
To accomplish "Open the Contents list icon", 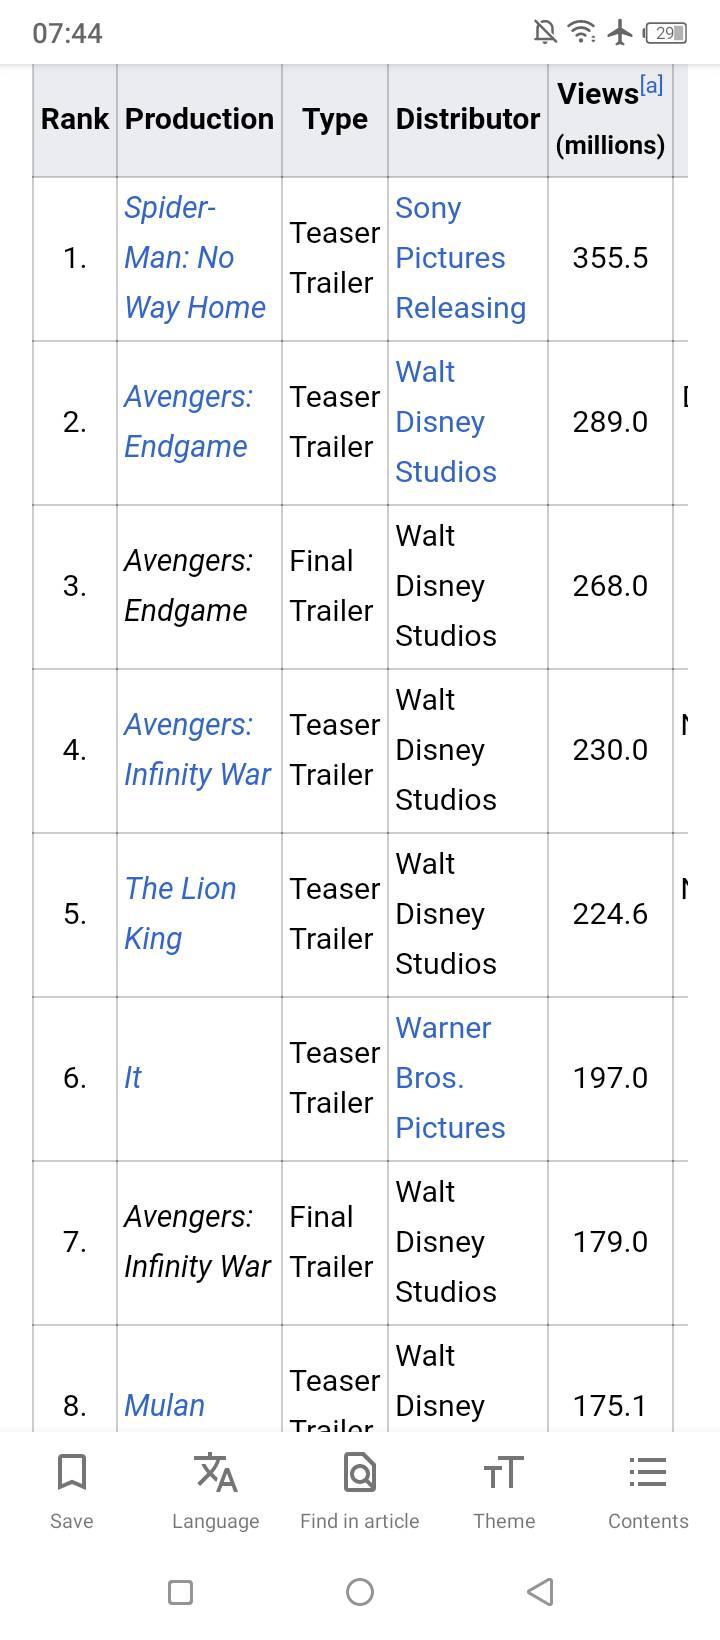I will pyautogui.click(x=648, y=1473).
